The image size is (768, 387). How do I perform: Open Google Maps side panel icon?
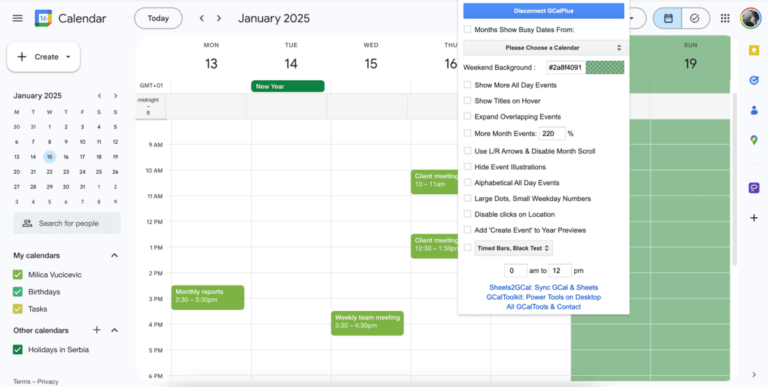coord(754,140)
